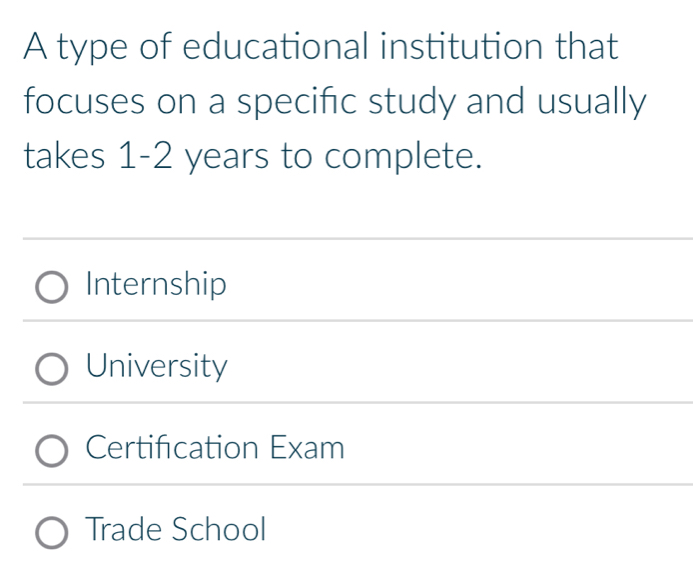Click the 'Trade School' label text
This screenshot has height=573, width=693.
(x=177, y=529)
